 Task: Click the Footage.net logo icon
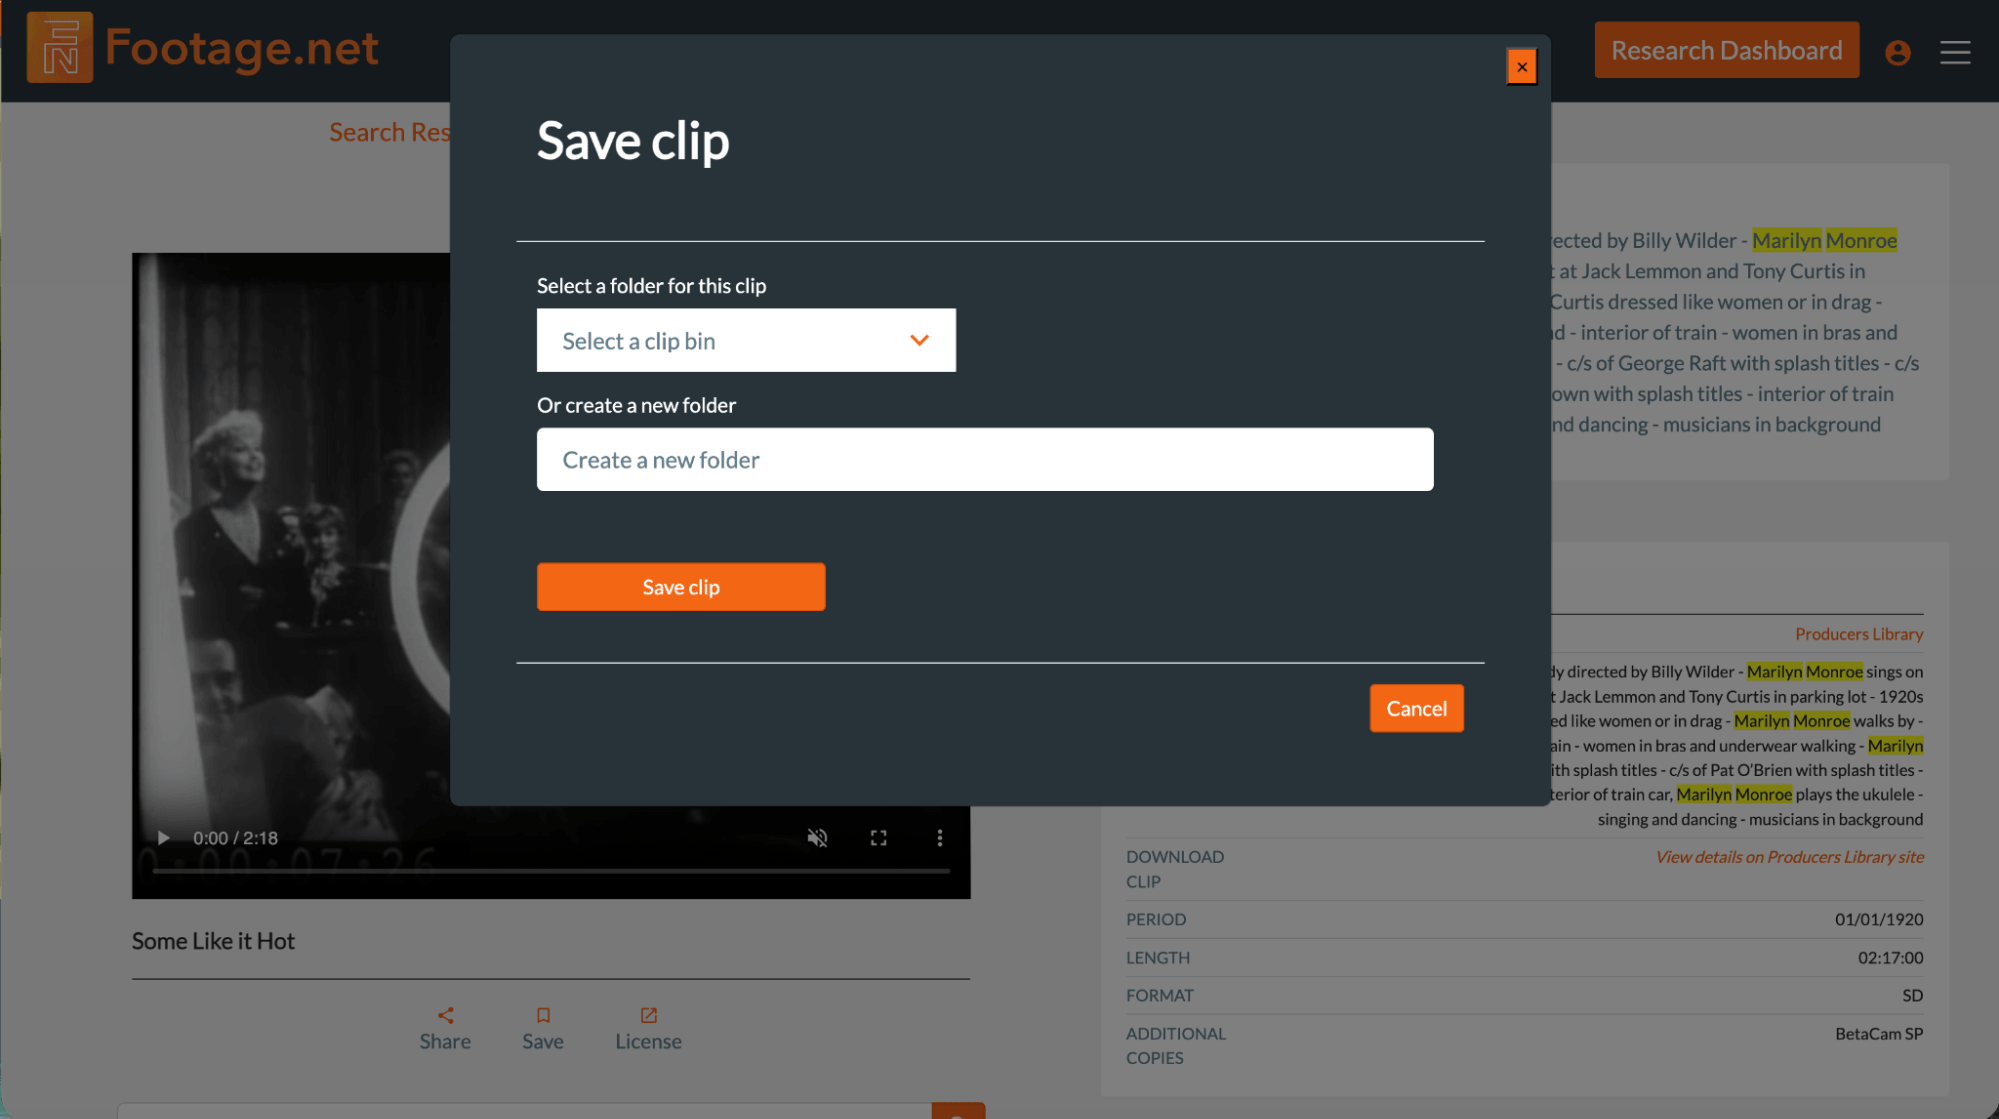[60, 47]
